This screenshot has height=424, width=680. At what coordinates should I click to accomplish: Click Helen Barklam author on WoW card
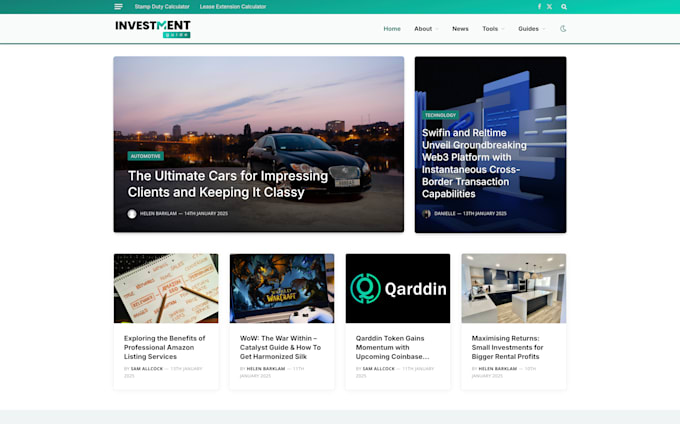(266, 369)
